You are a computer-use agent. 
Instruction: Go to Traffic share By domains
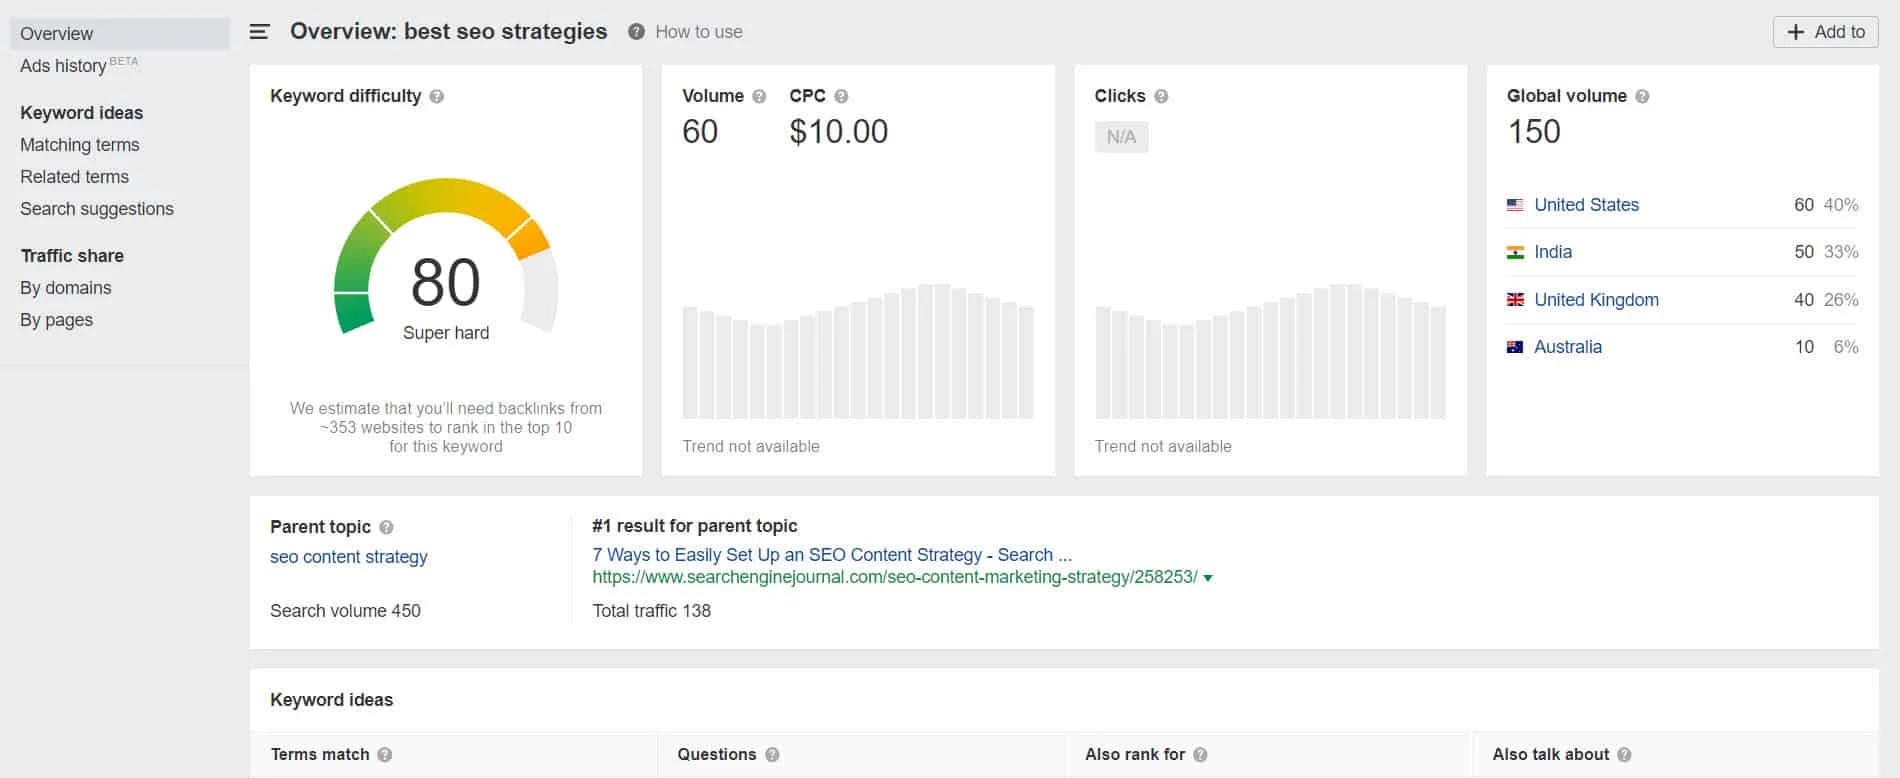[x=66, y=288]
